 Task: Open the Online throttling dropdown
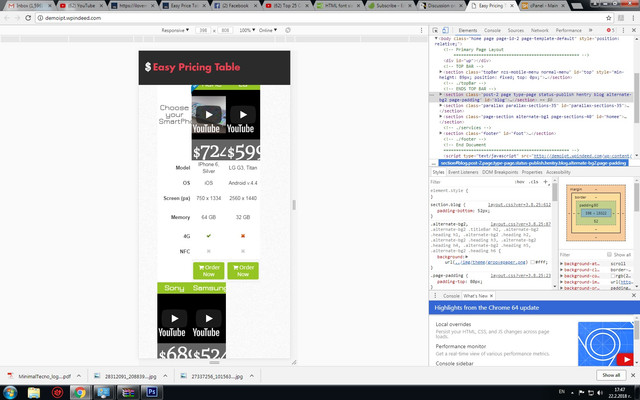click(268, 30)
